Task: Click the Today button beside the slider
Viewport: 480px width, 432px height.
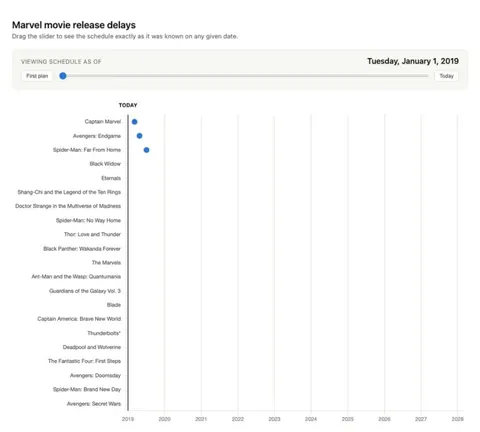Action: tap(446, 76)
